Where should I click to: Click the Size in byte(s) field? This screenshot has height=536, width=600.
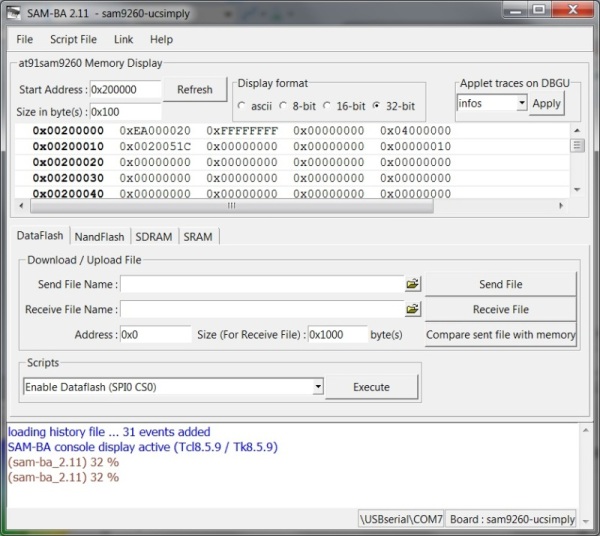pos(125,112)
